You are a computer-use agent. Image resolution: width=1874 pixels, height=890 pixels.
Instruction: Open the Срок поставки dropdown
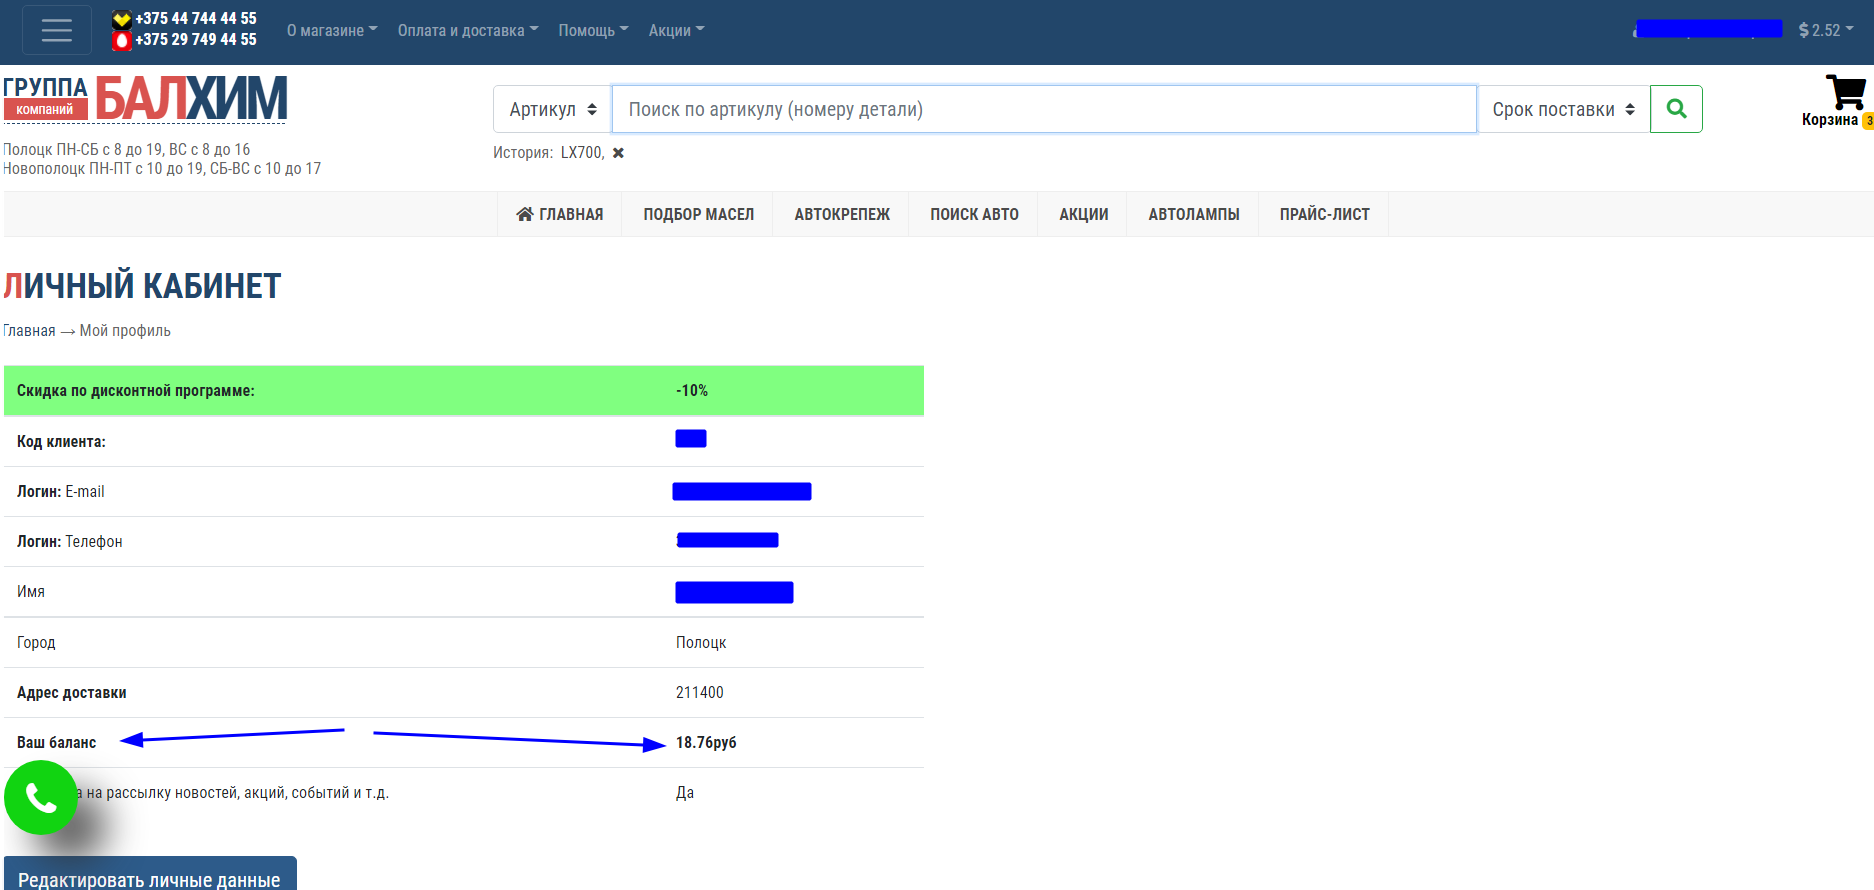(1562, 109)
